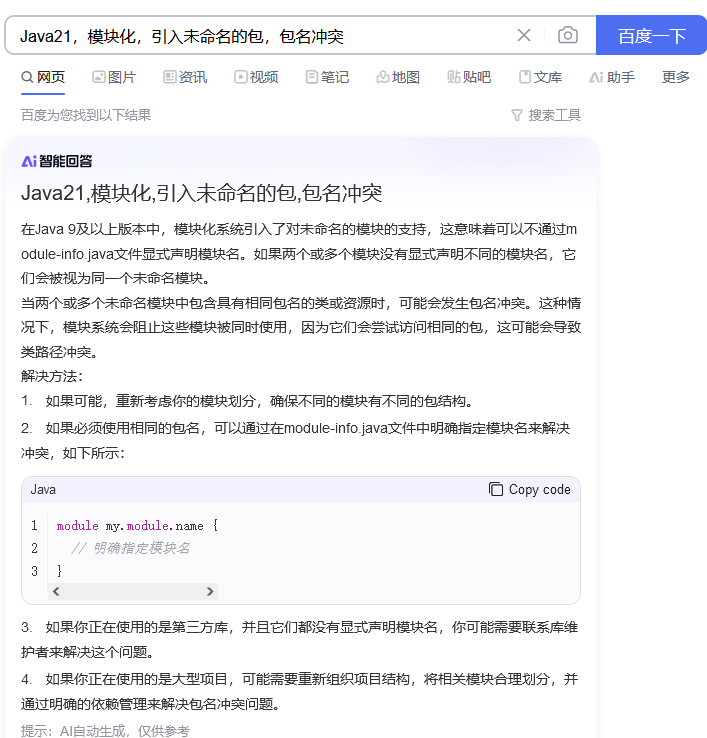Click the 提示:AI自动生成,仅供参考 notice

point(105,730)
